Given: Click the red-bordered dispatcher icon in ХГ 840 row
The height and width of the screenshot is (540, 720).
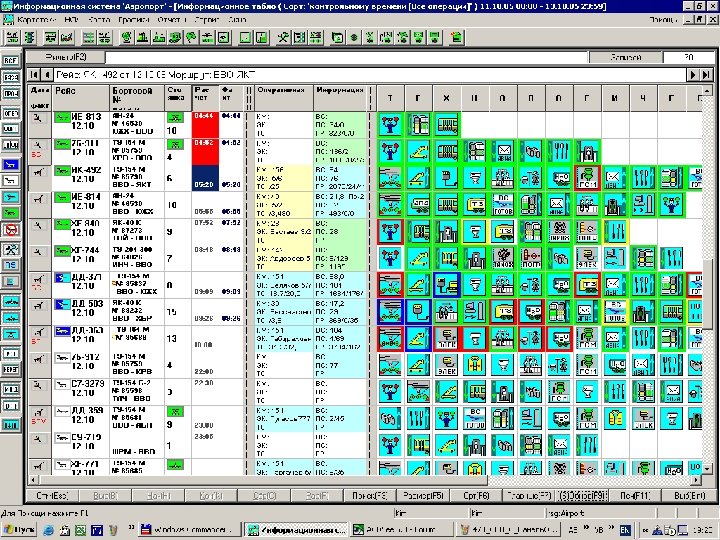Looking at the screenshot, I should coord(390,231).
